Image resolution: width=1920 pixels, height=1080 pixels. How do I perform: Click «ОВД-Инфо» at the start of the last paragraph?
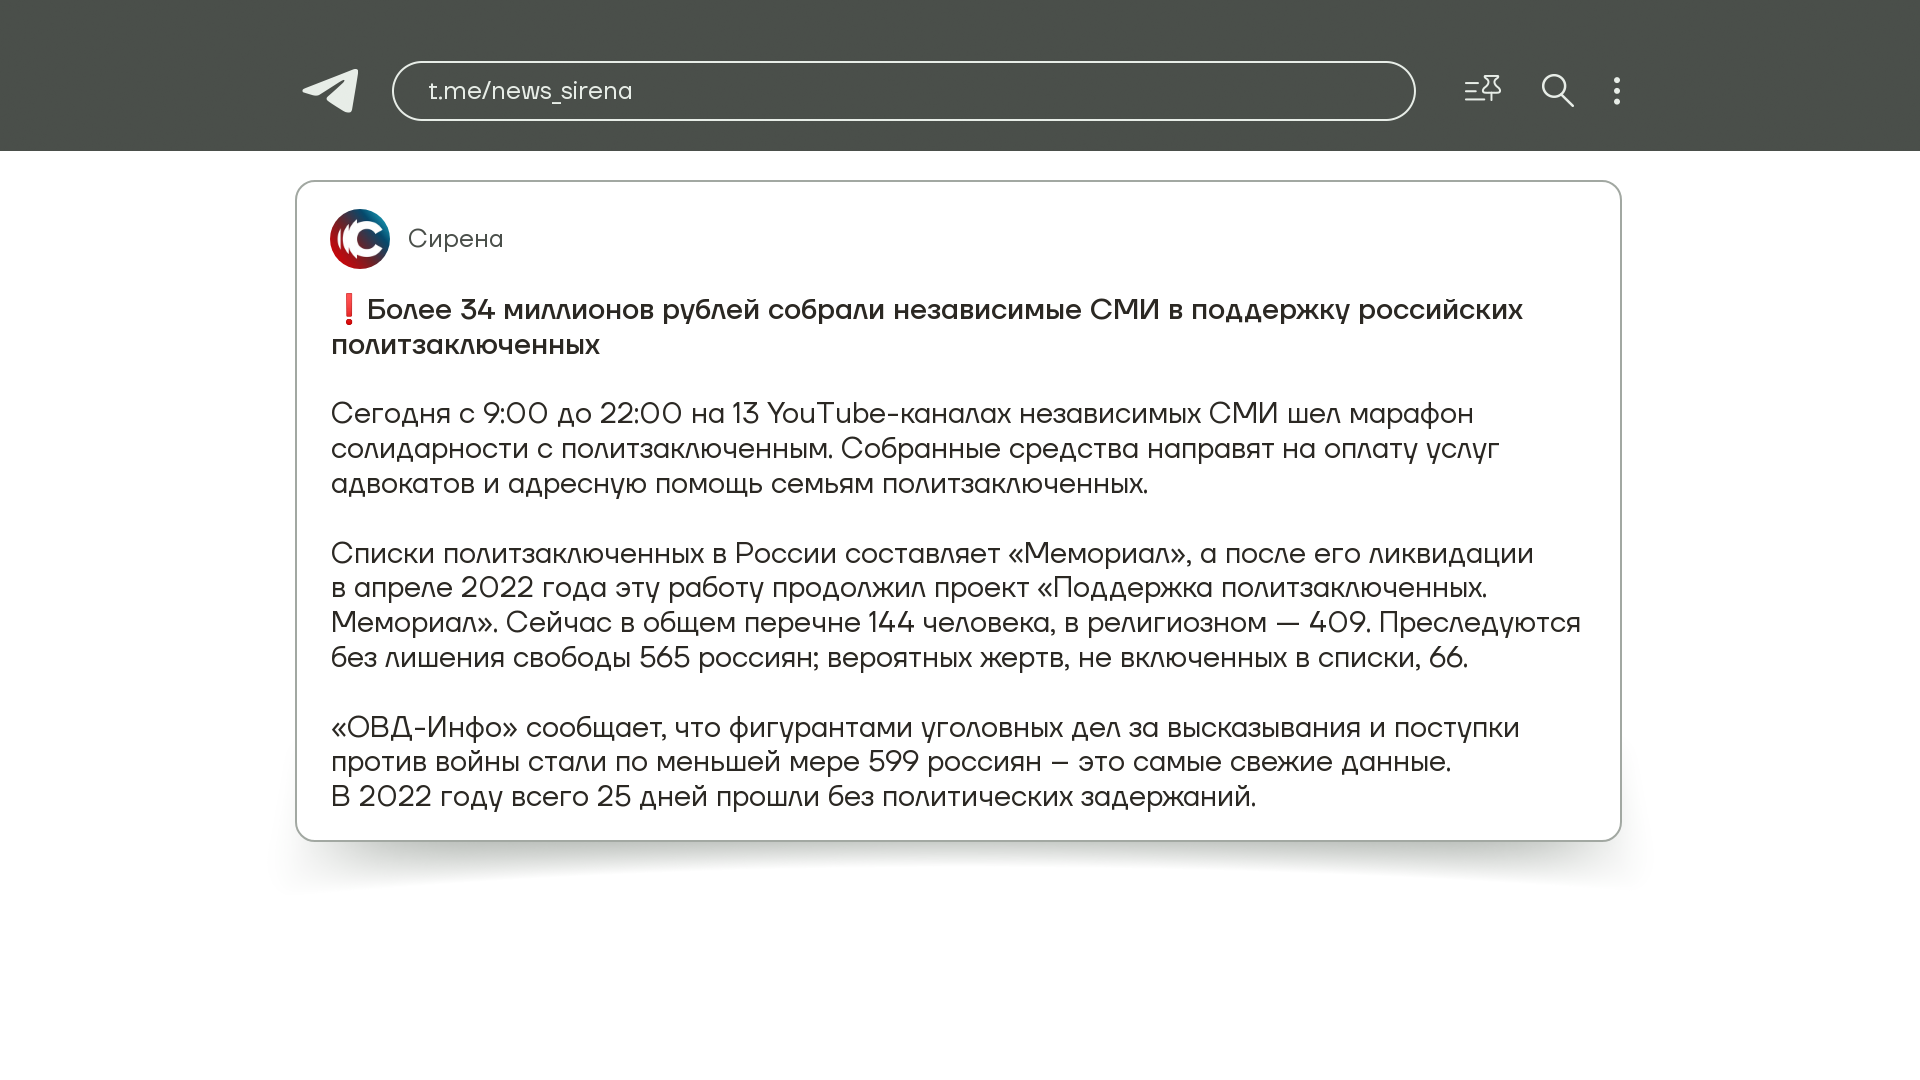click(x=424, y=728)
